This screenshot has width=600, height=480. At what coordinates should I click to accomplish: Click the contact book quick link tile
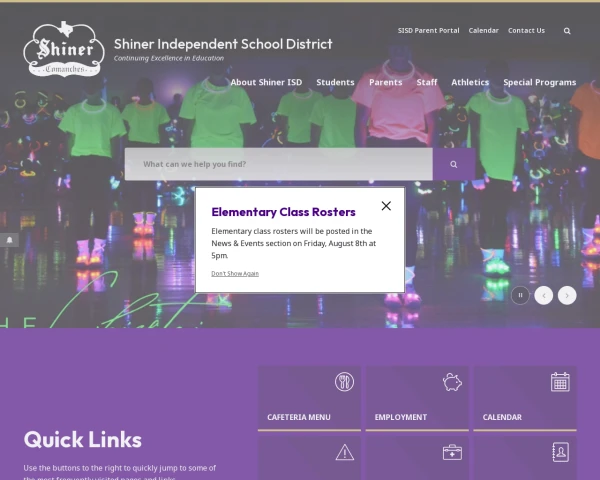(525, 458)
